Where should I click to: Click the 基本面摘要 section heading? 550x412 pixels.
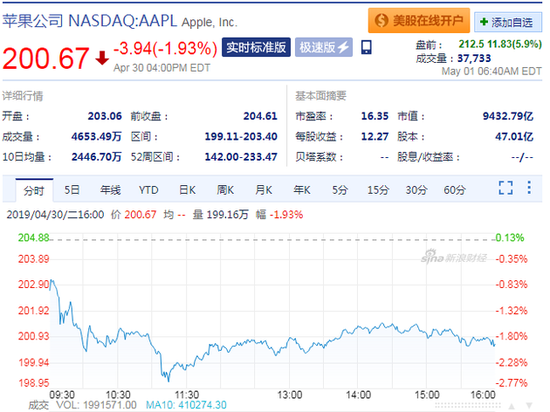coord(321,96)
